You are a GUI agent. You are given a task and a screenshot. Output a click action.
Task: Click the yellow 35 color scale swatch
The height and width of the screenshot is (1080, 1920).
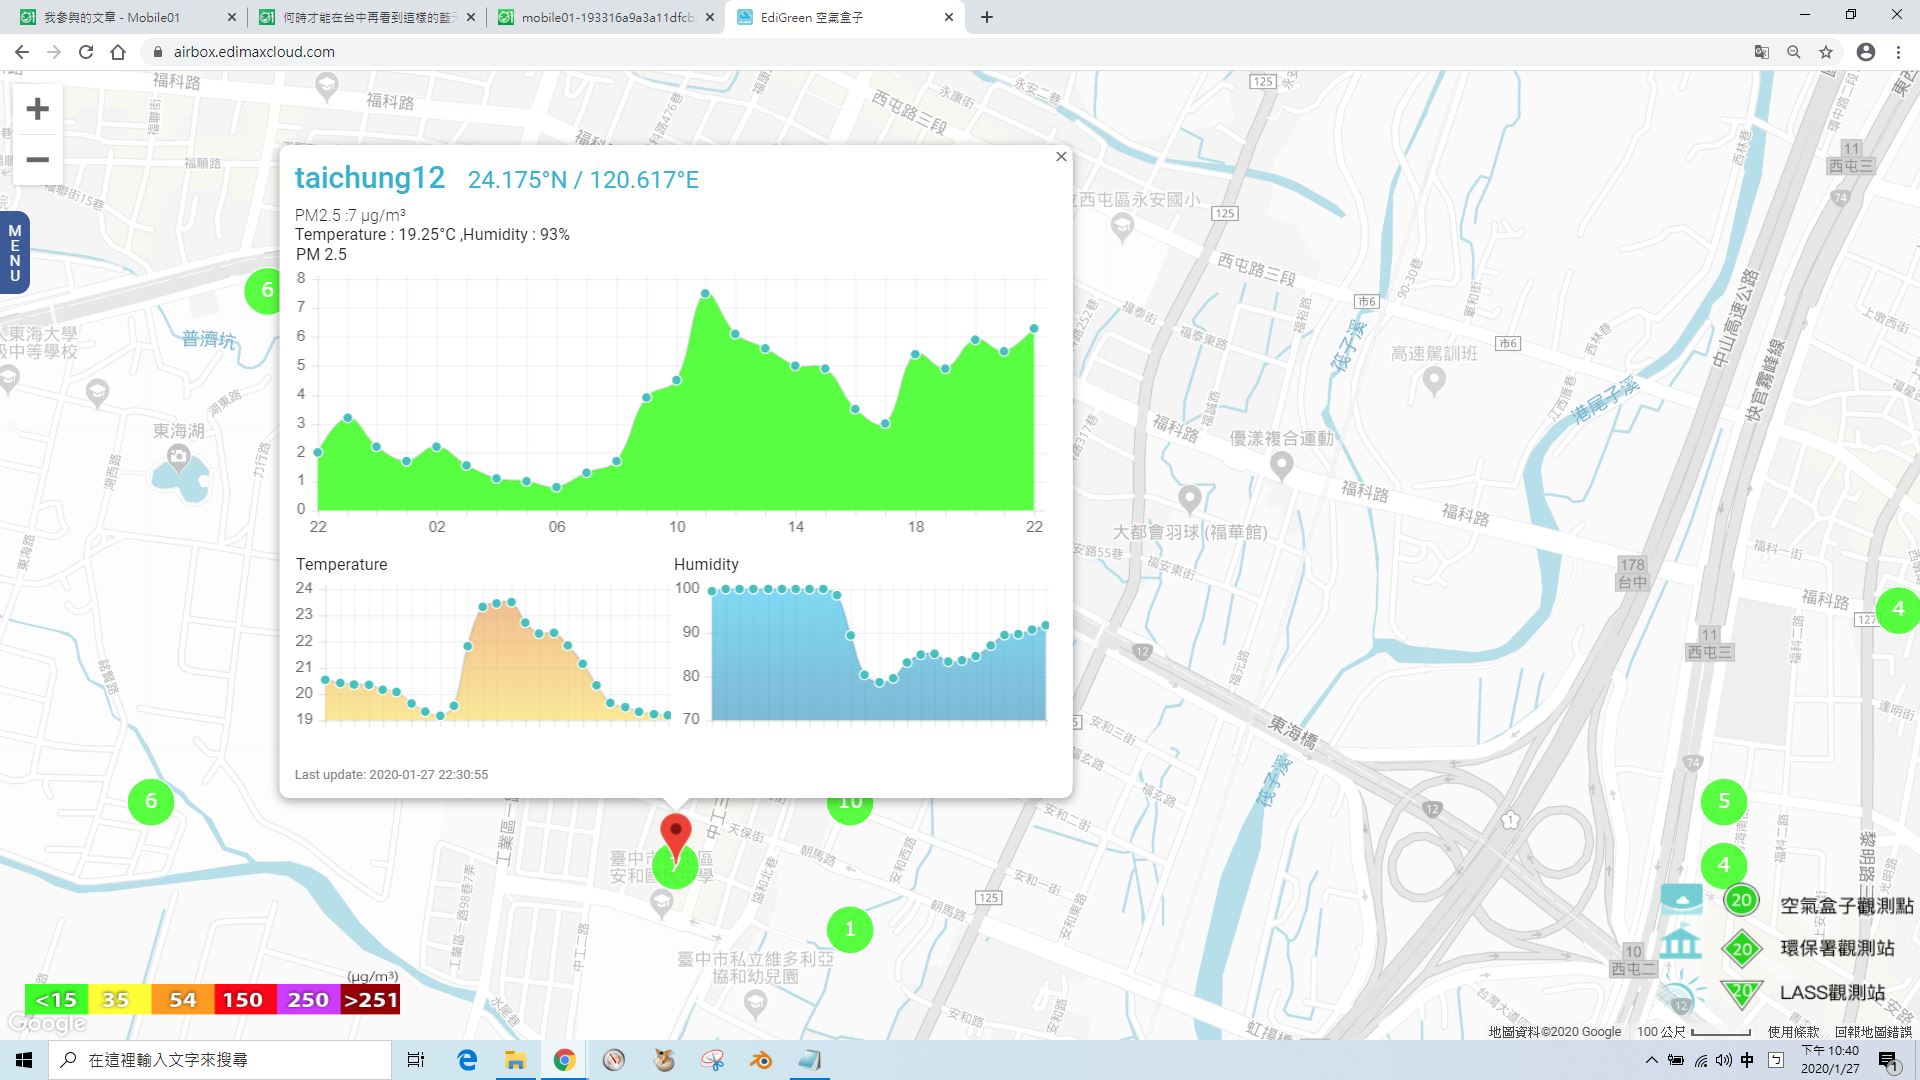point(119,1000)
